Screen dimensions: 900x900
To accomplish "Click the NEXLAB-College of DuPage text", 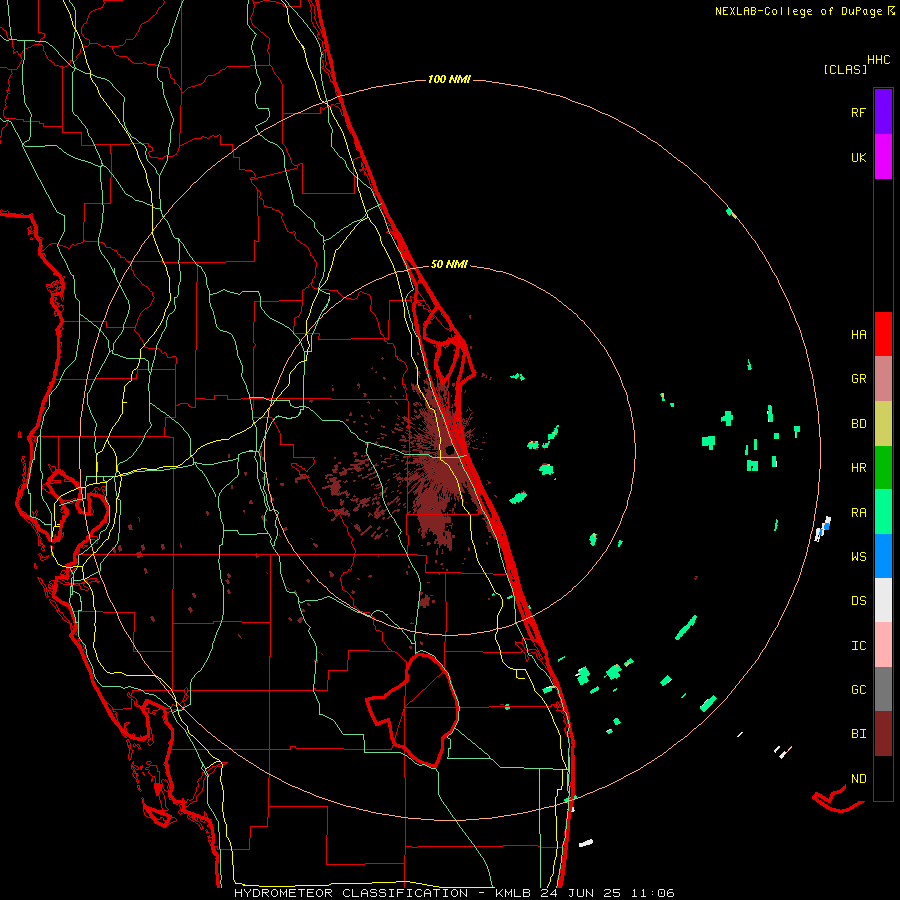I will click(800, 11).
